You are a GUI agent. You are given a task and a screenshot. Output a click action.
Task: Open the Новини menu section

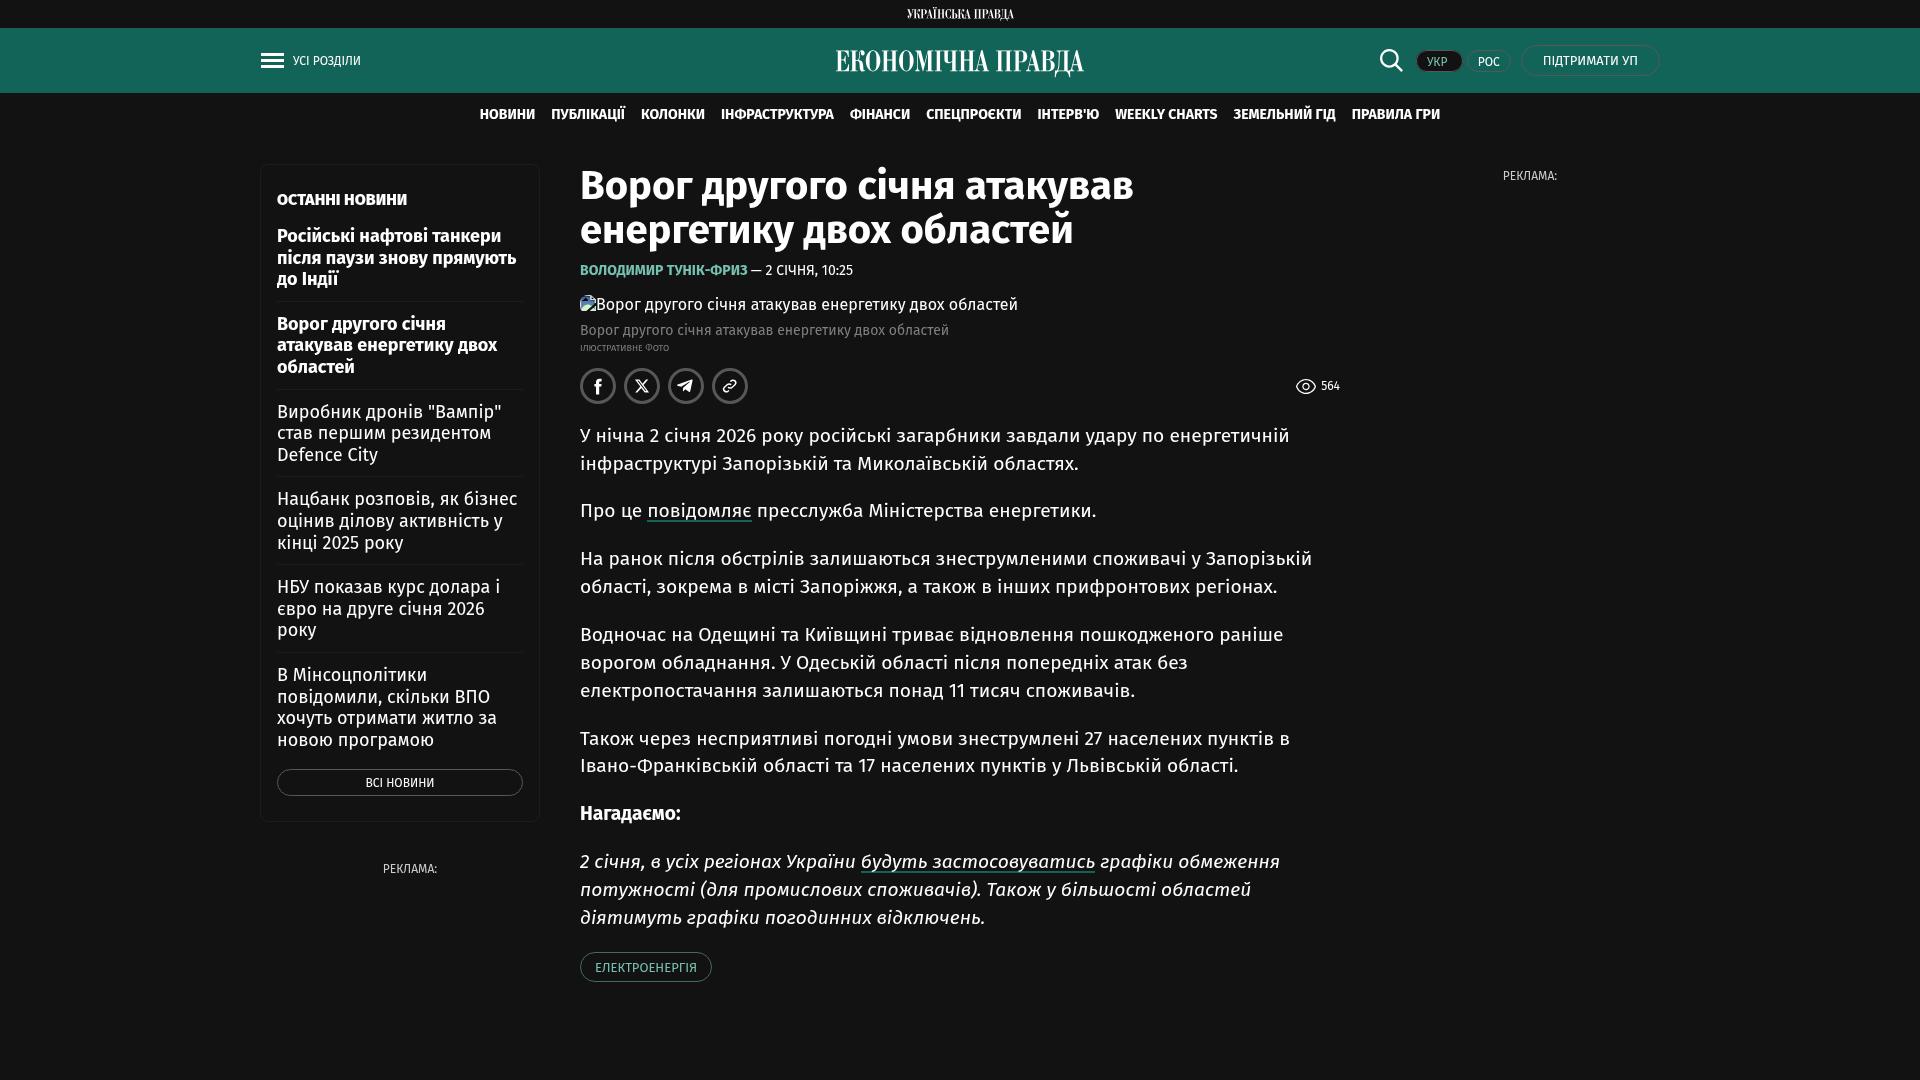point(507,115)
